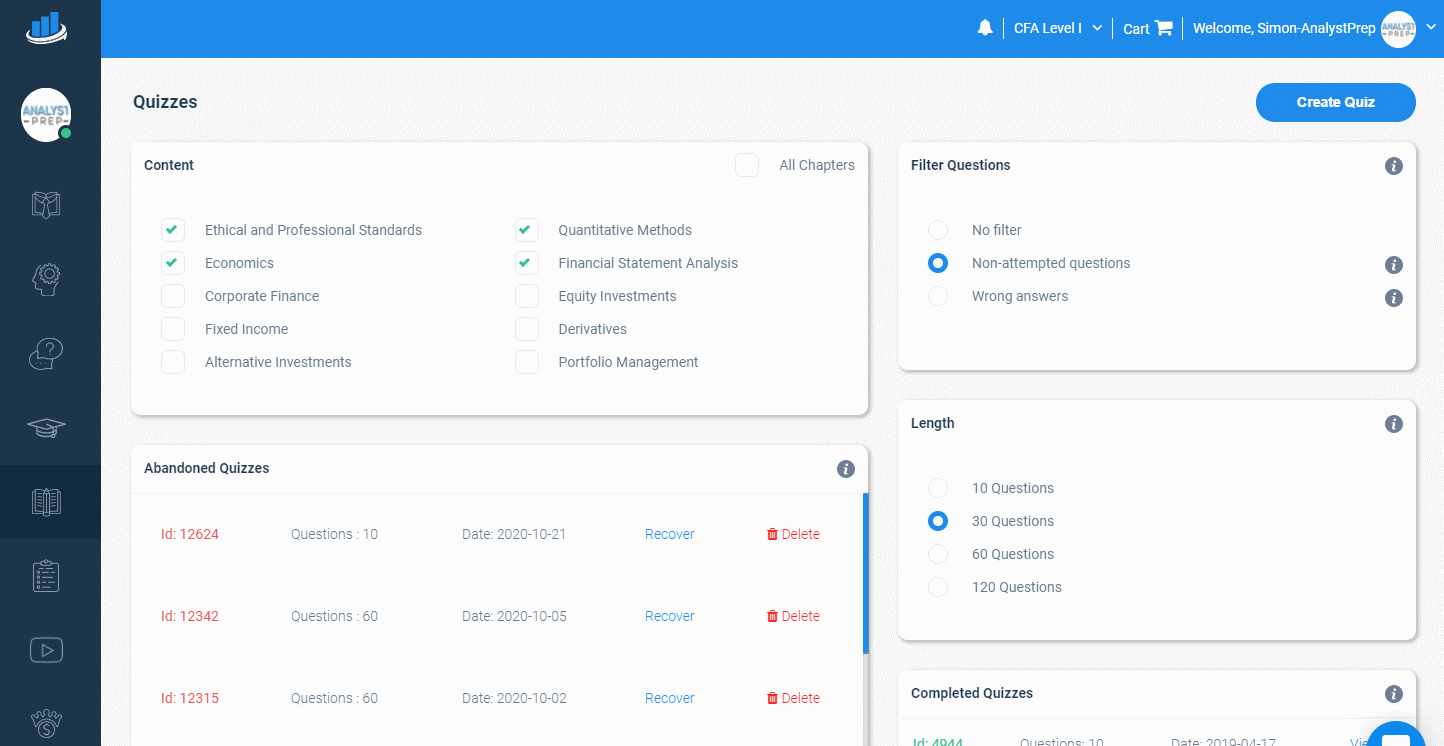
Task: Uncheck the Economics chapter checkbox
Action: click(172, 263)
